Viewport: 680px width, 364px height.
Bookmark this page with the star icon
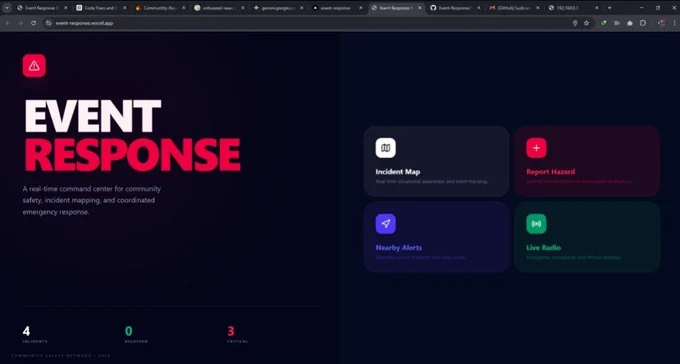tap(587, 23)
